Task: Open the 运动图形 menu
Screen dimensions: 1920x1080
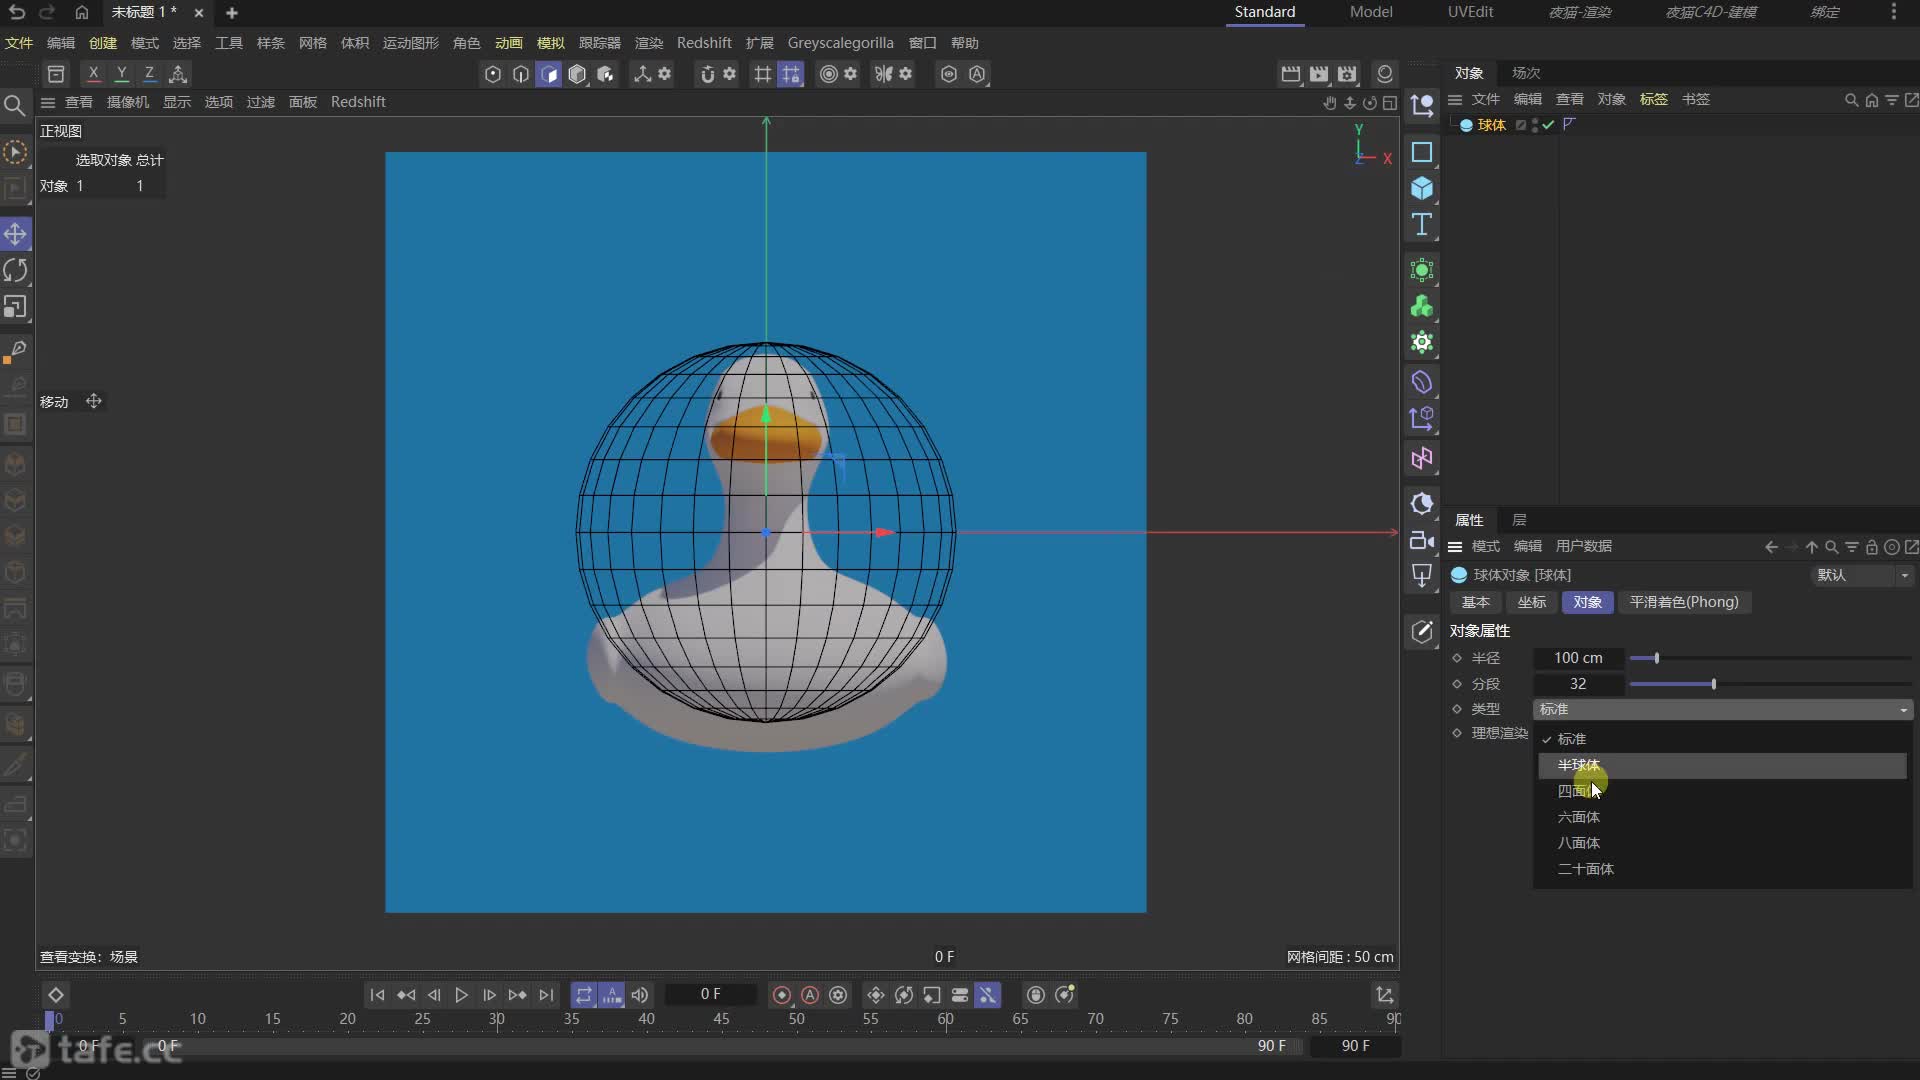Action: (411, 43)
